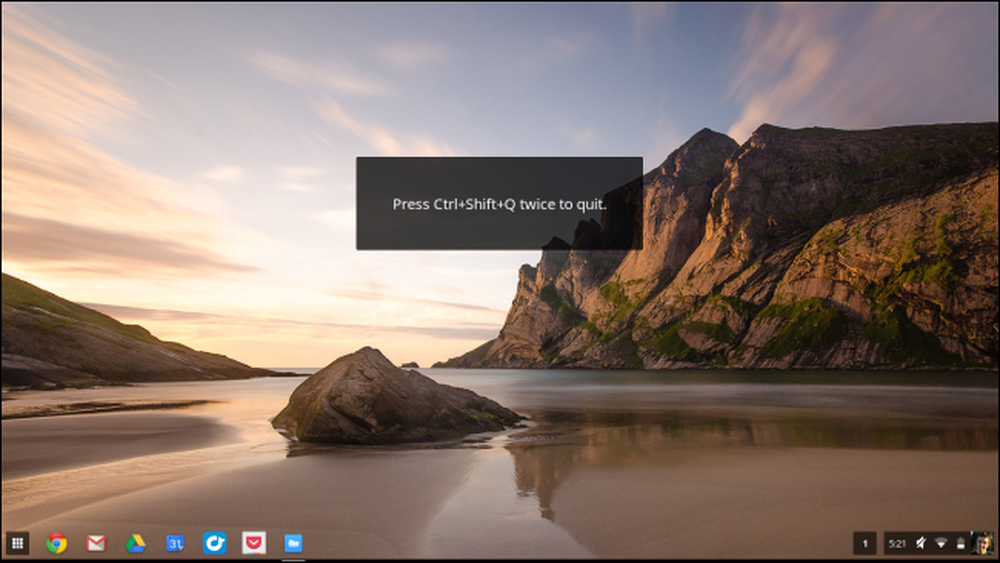Open the Files app
Image resolution: width=1000 pixels, height=563 pixels.
tap(293, 543)
